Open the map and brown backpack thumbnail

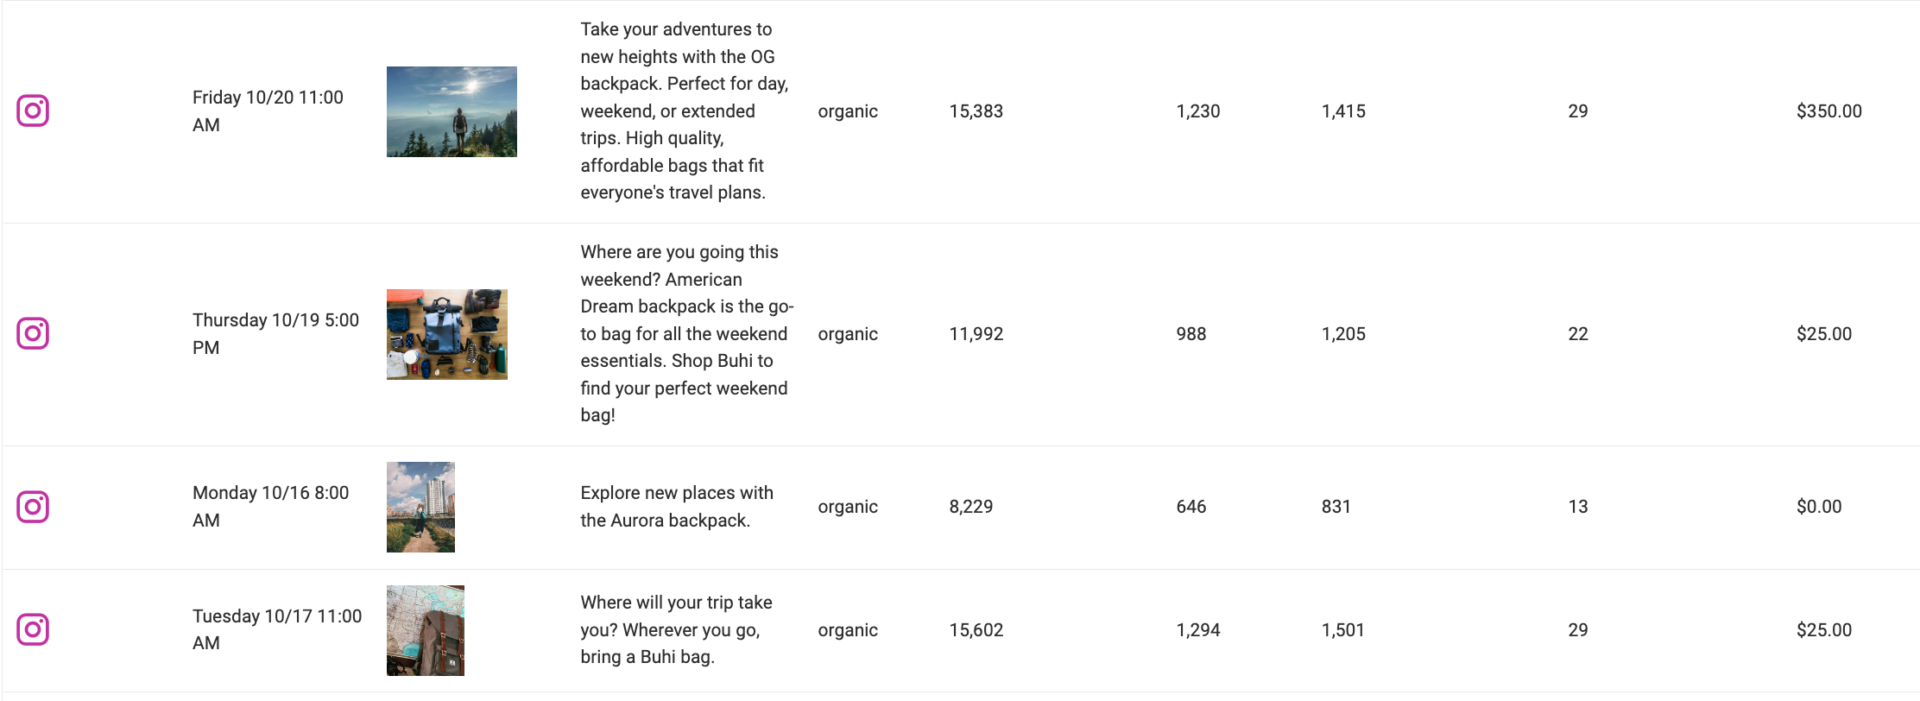426,631
